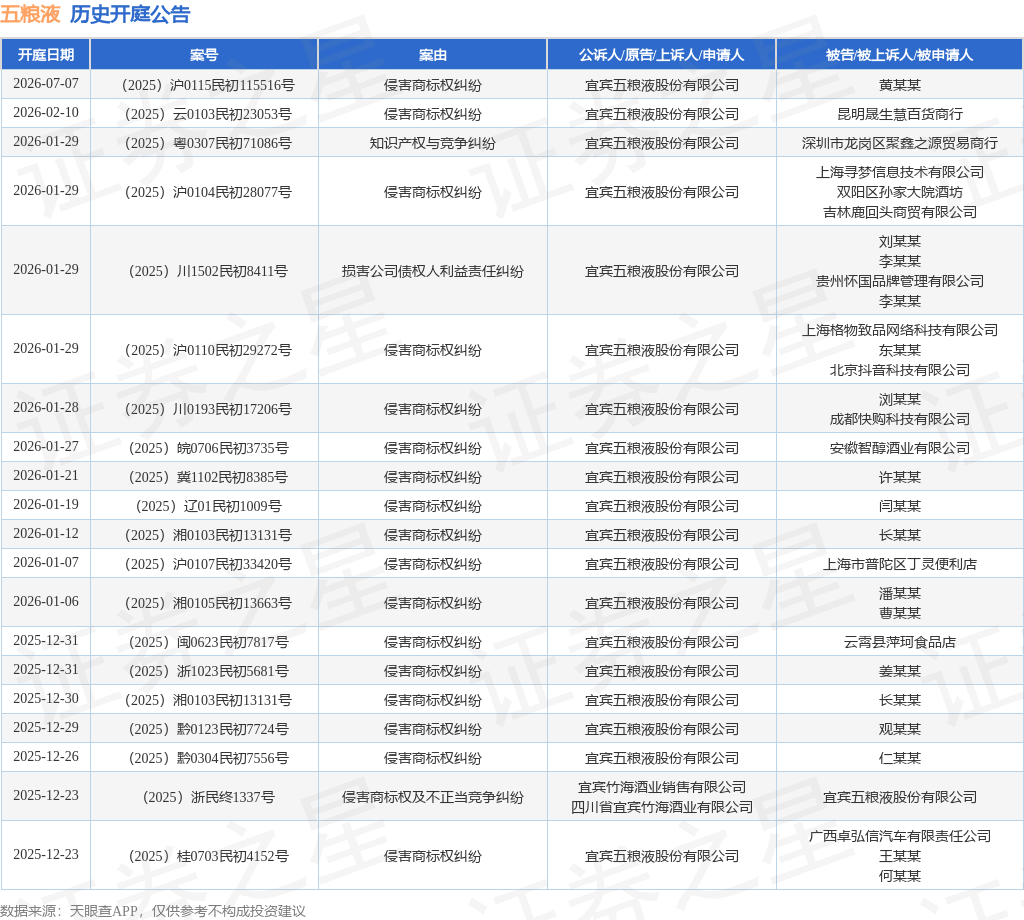Click defendant 北京抖音科技有限公司
This screenshot has height=920, width=1024.
click(x=899, y=370)
